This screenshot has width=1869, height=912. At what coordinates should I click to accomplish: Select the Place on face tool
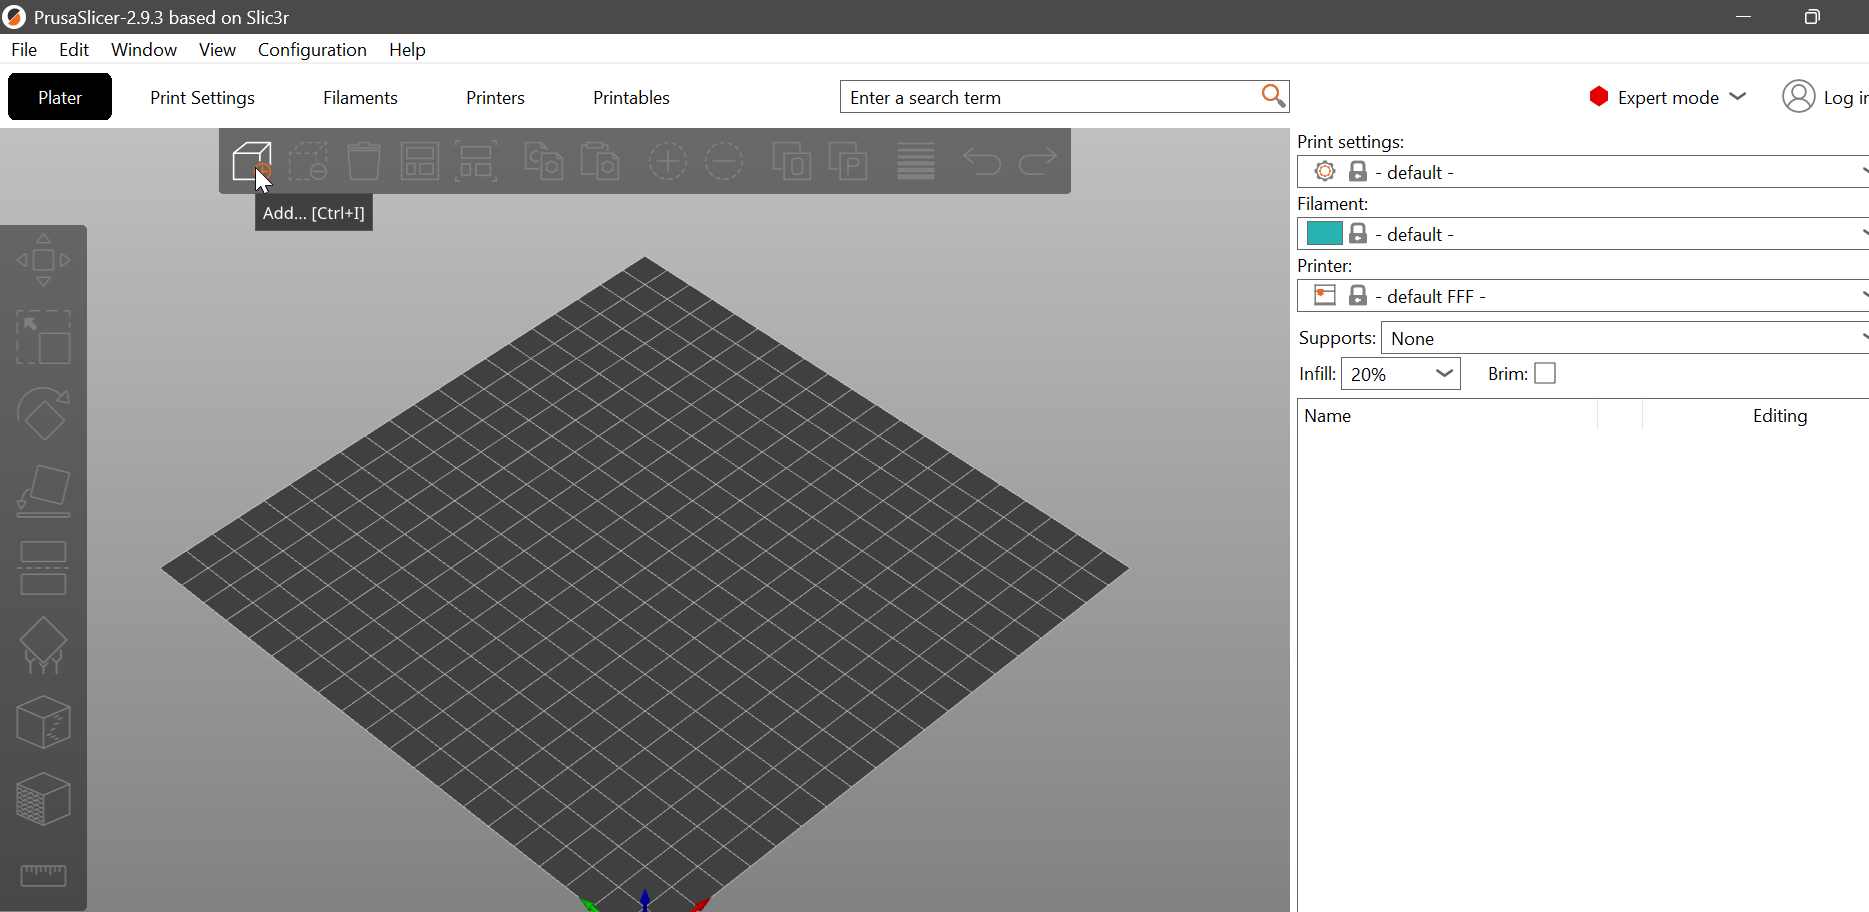pos(44,491)
